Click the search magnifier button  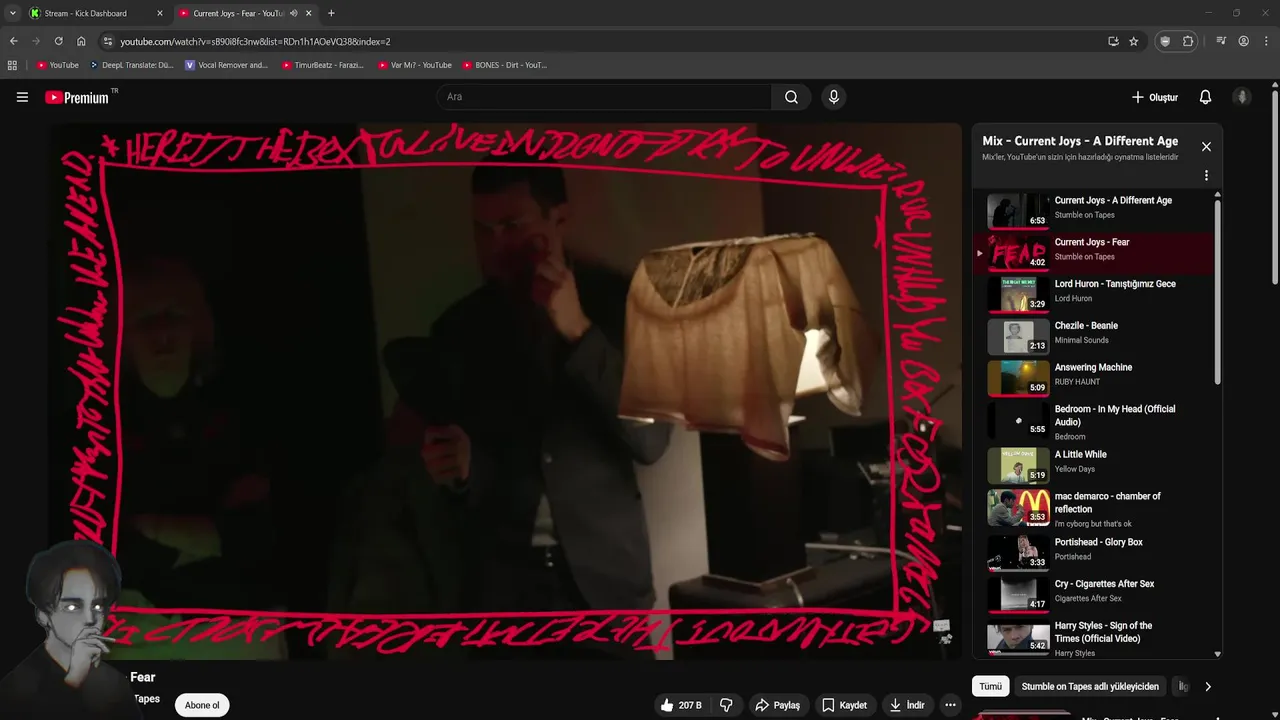pos(791,97)
